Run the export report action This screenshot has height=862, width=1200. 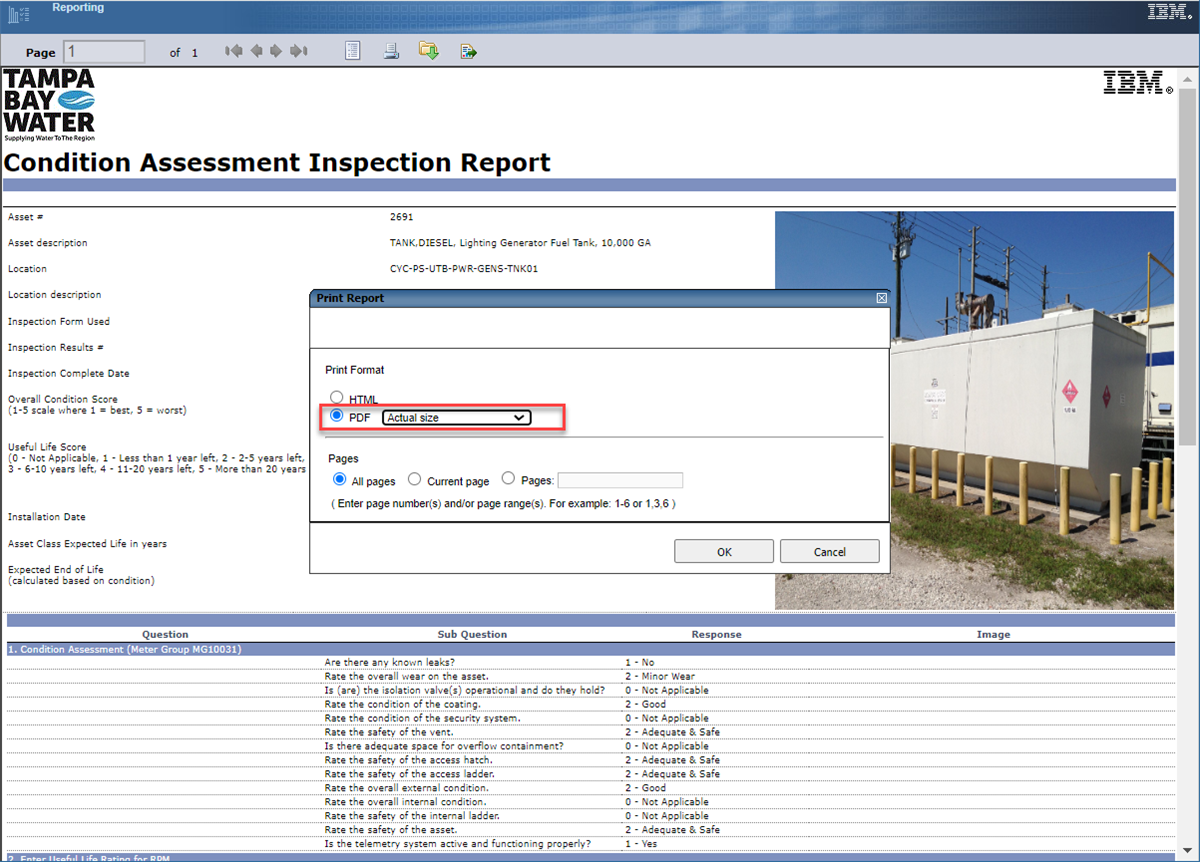click(x=468, y=50)
